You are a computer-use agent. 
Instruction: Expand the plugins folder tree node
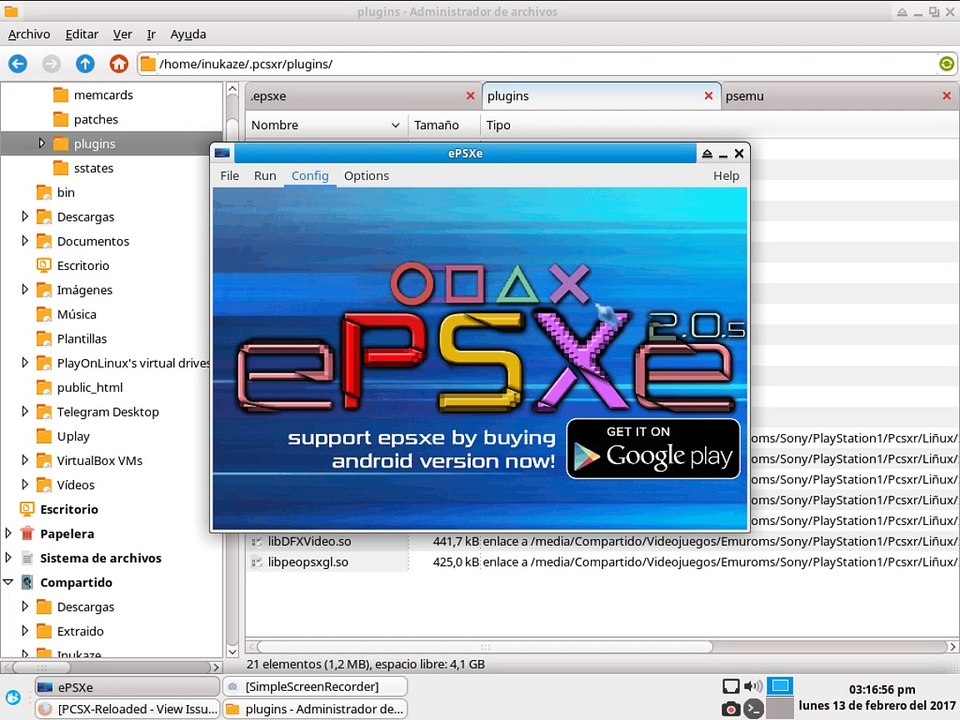coord(42,143)
